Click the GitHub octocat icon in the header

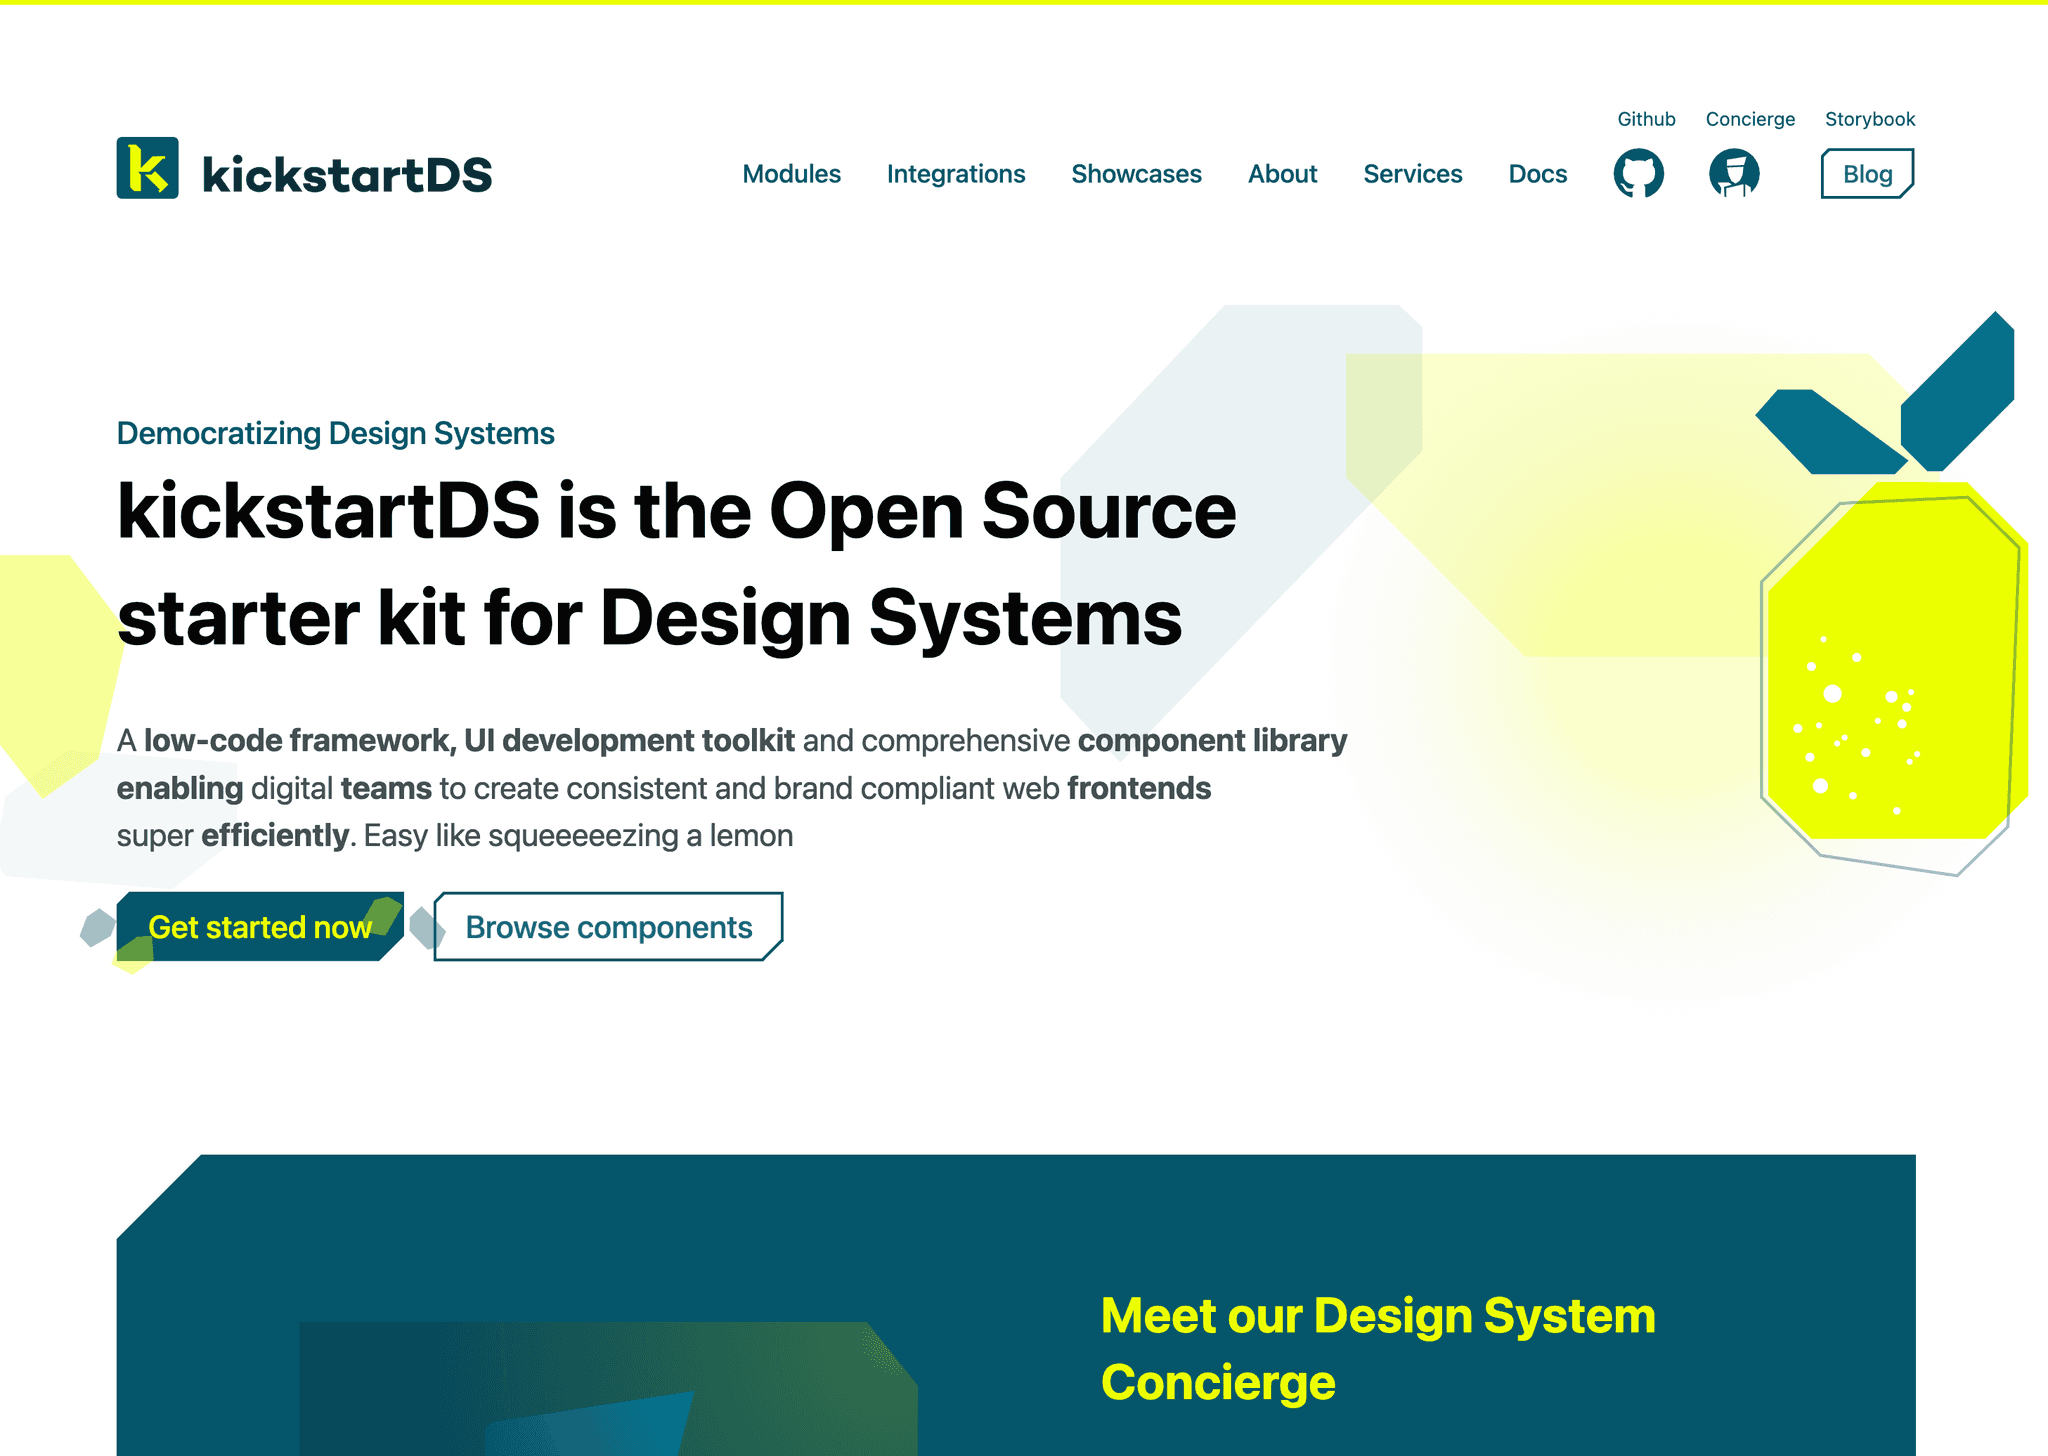(x=1638, y=172)
